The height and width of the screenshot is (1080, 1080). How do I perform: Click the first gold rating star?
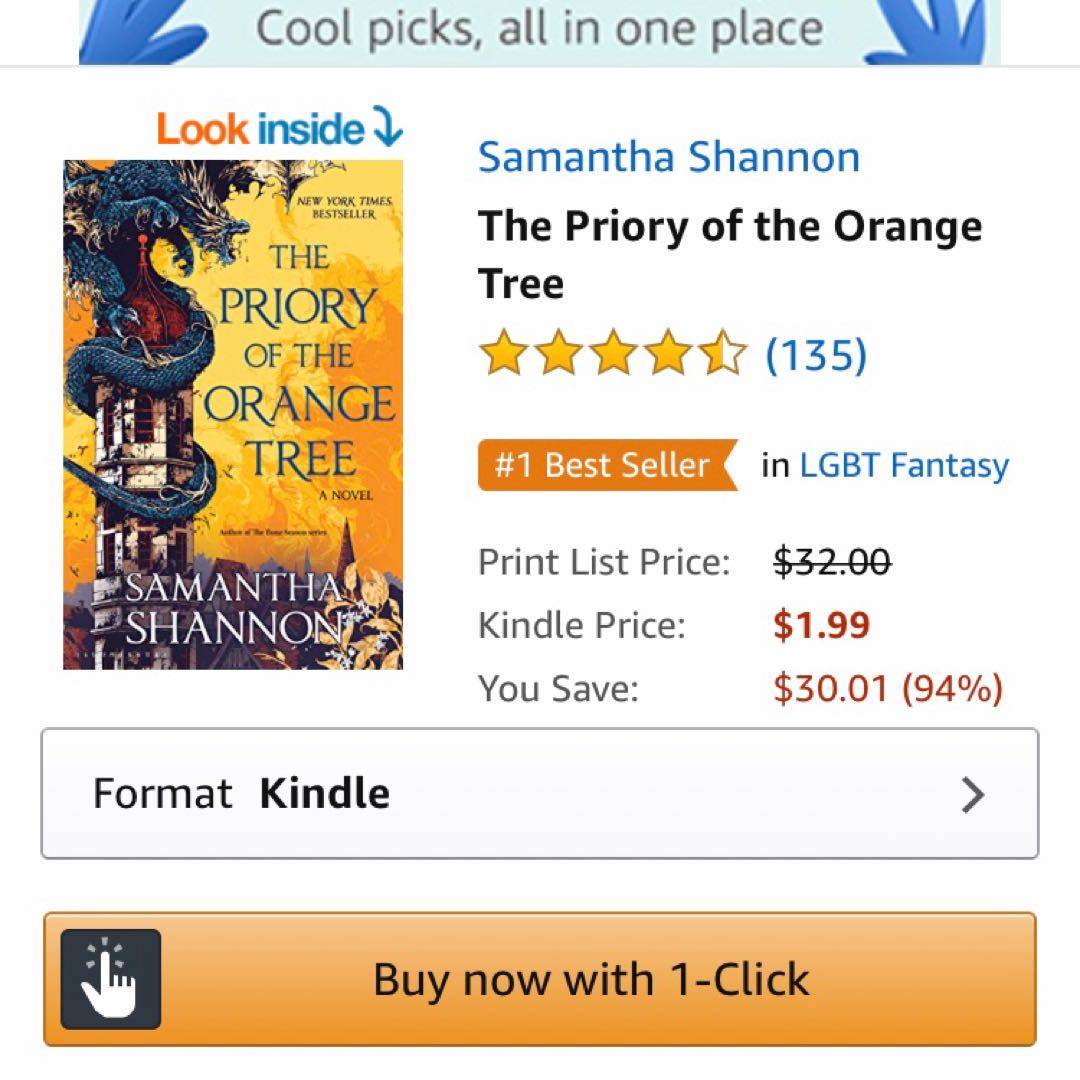tap(502, 353)
